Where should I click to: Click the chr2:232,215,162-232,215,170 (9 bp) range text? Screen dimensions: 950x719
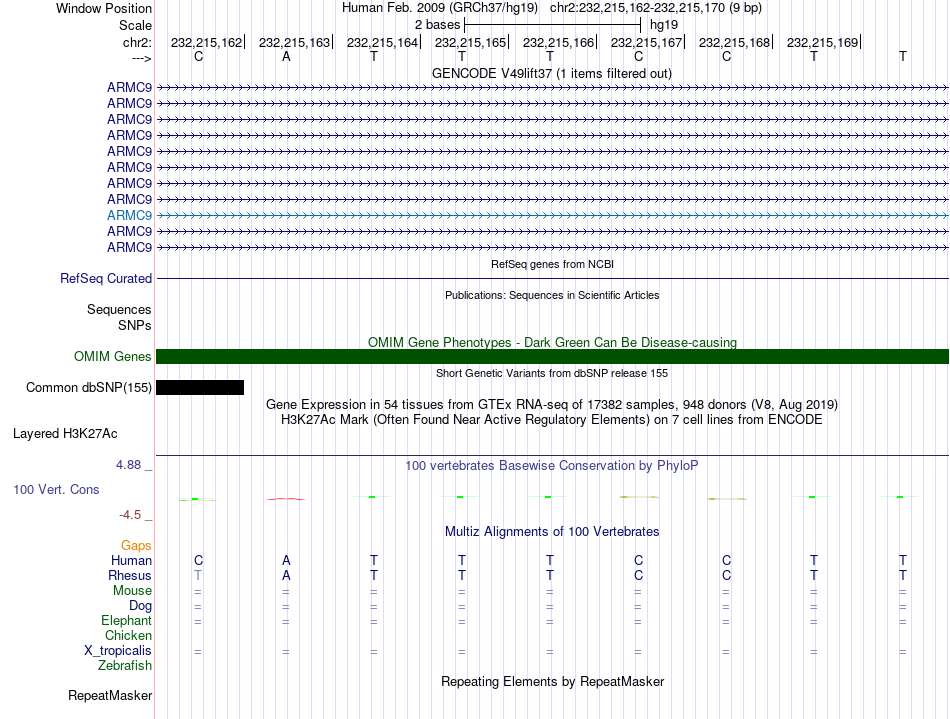click(656, 8)
